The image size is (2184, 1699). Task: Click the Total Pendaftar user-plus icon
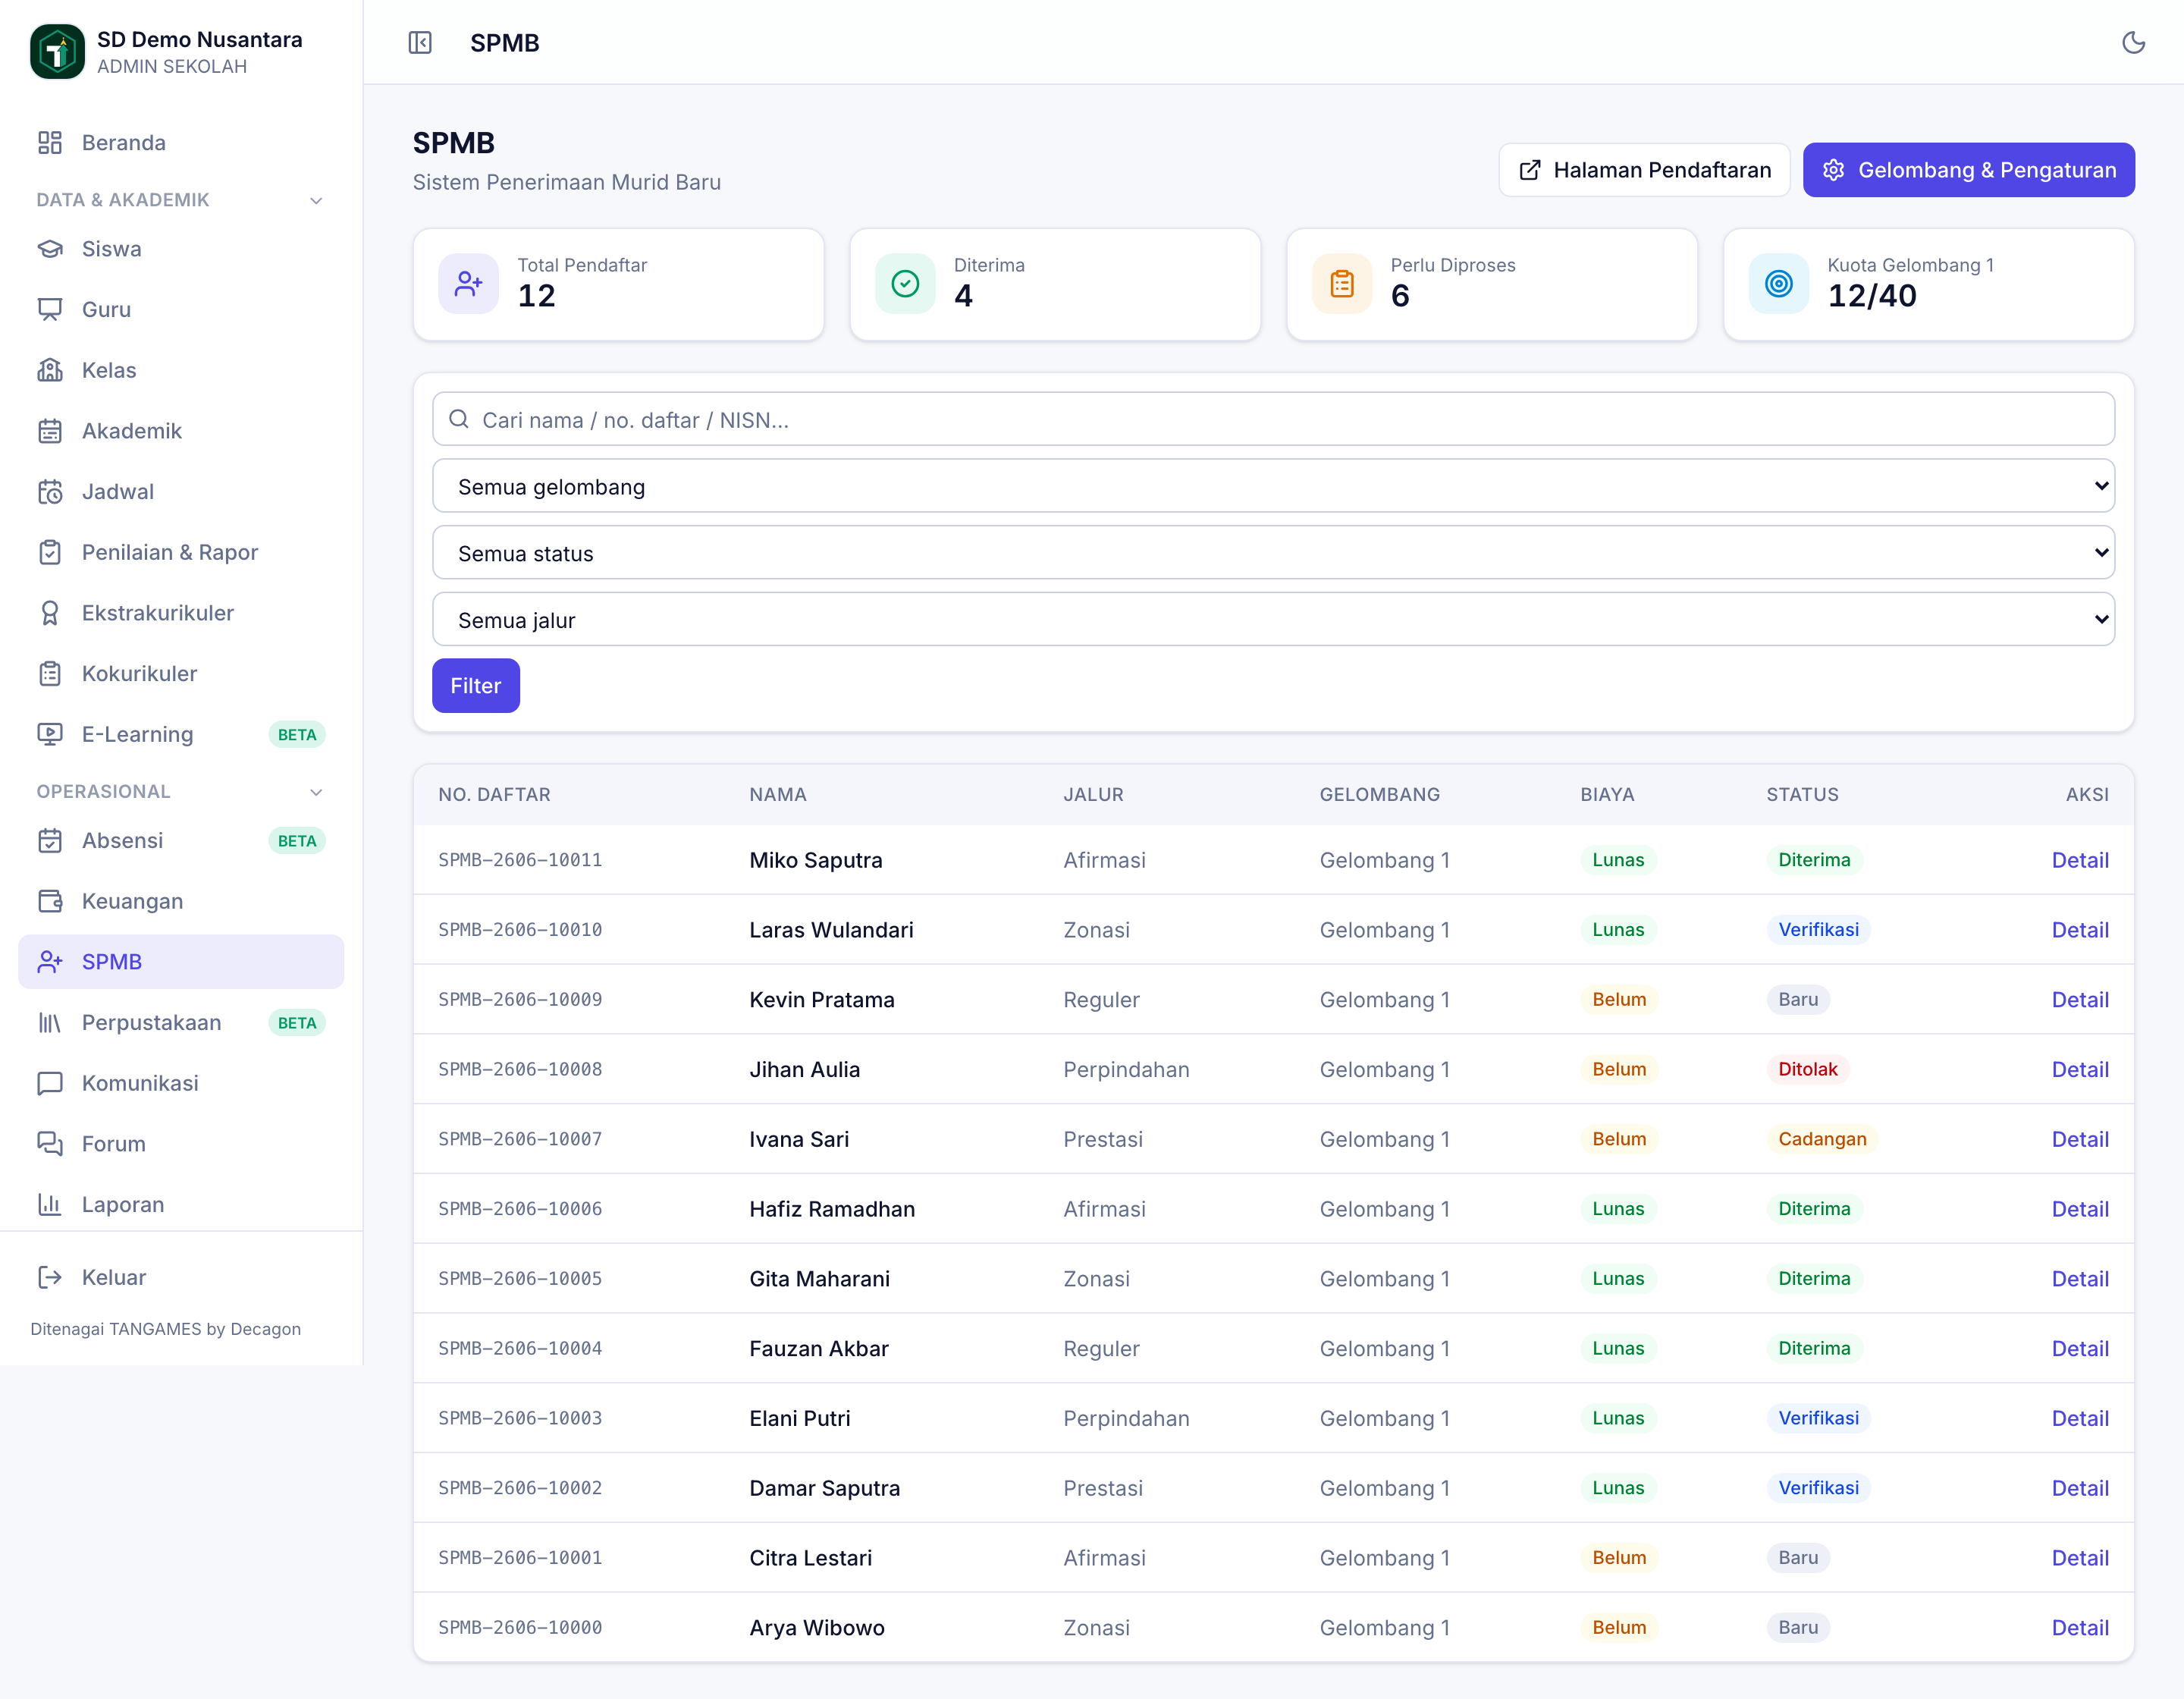[468, 284]
